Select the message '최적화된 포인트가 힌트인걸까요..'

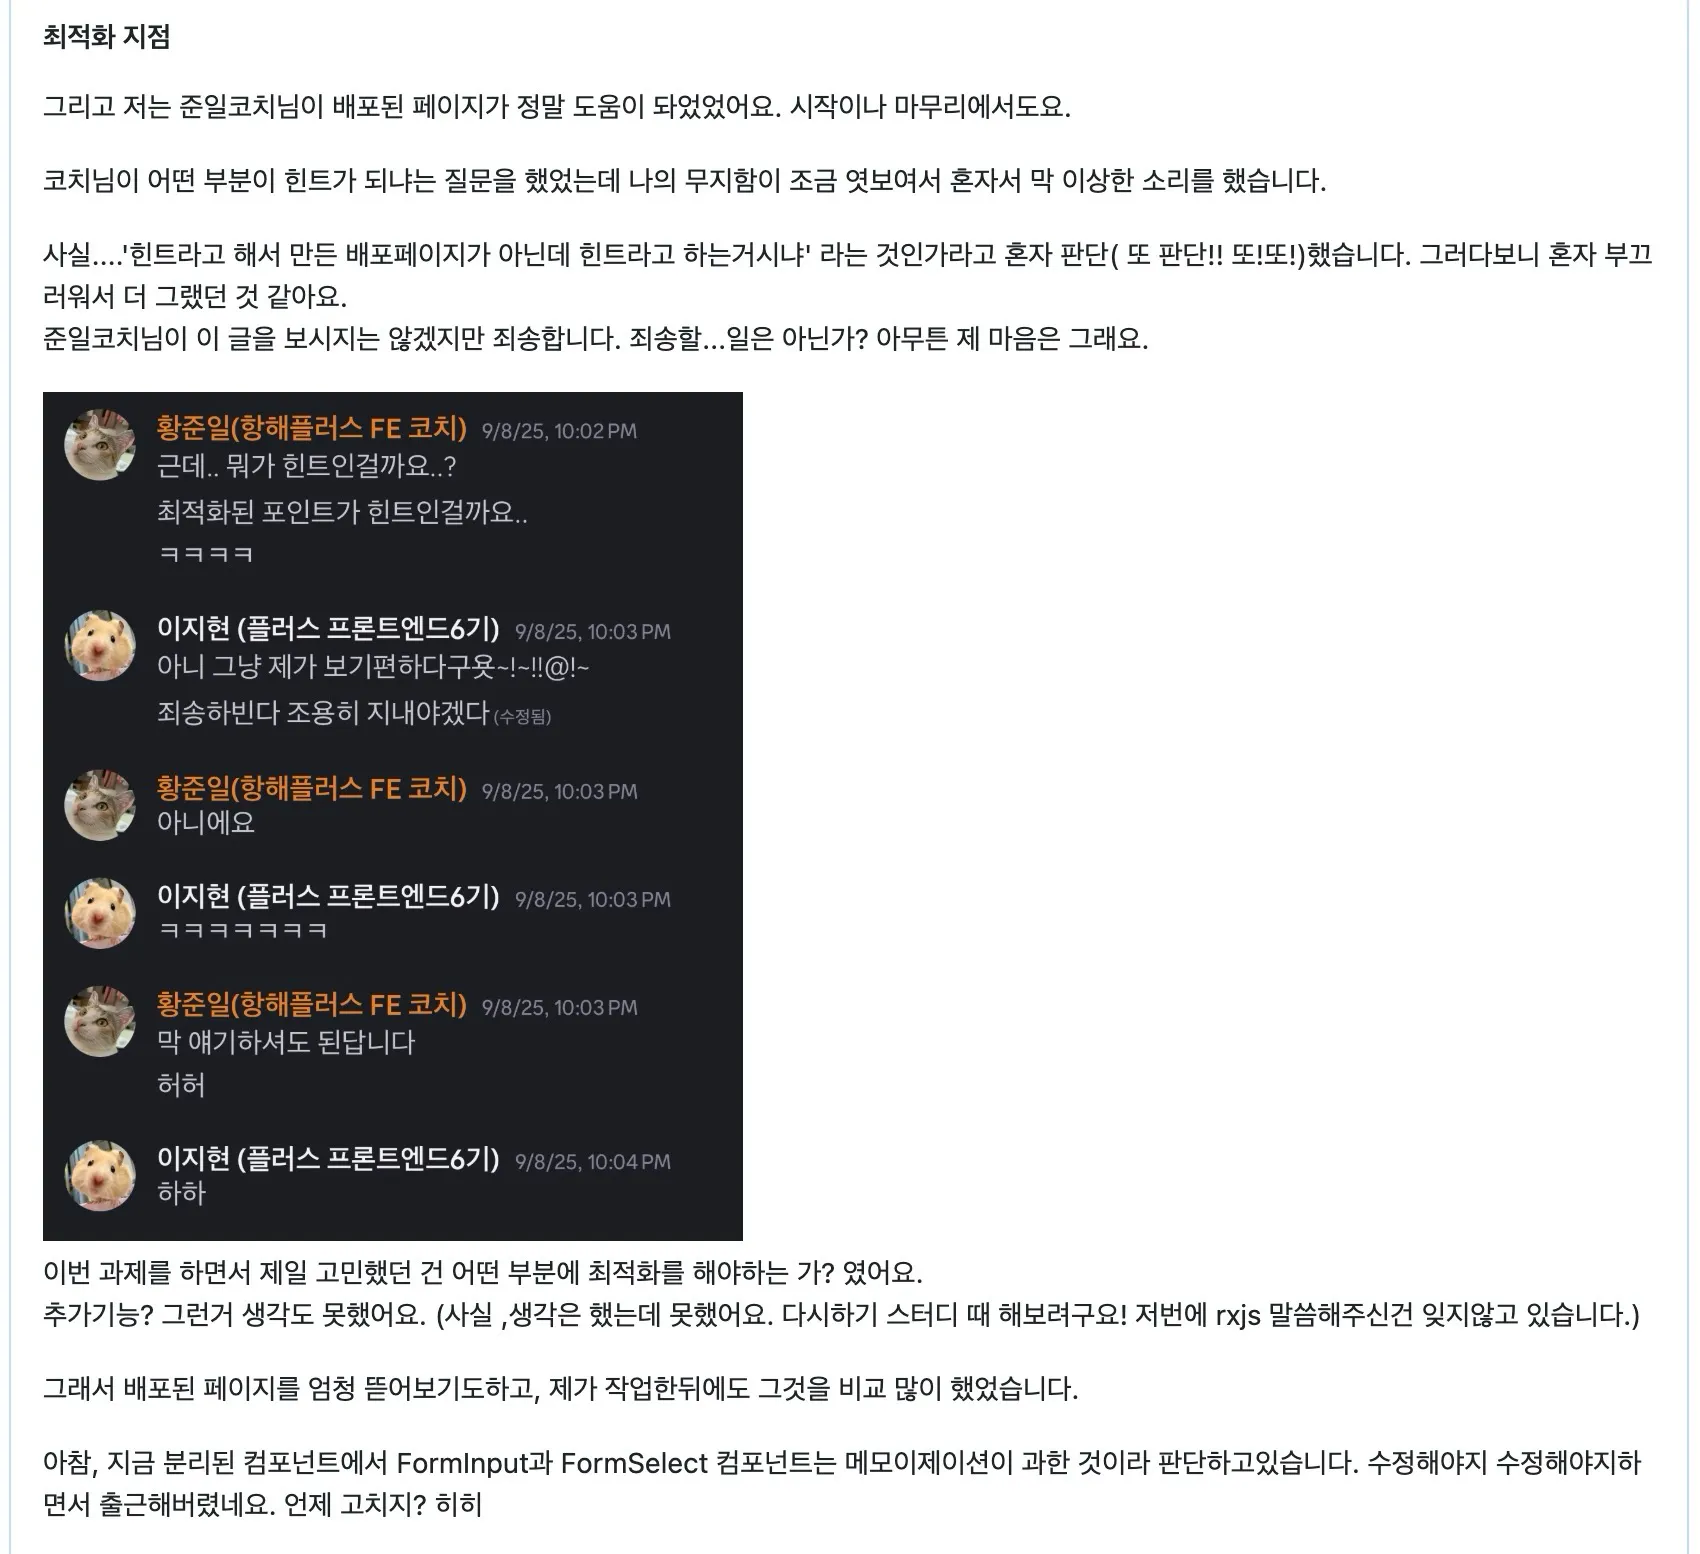pos(342,513)
